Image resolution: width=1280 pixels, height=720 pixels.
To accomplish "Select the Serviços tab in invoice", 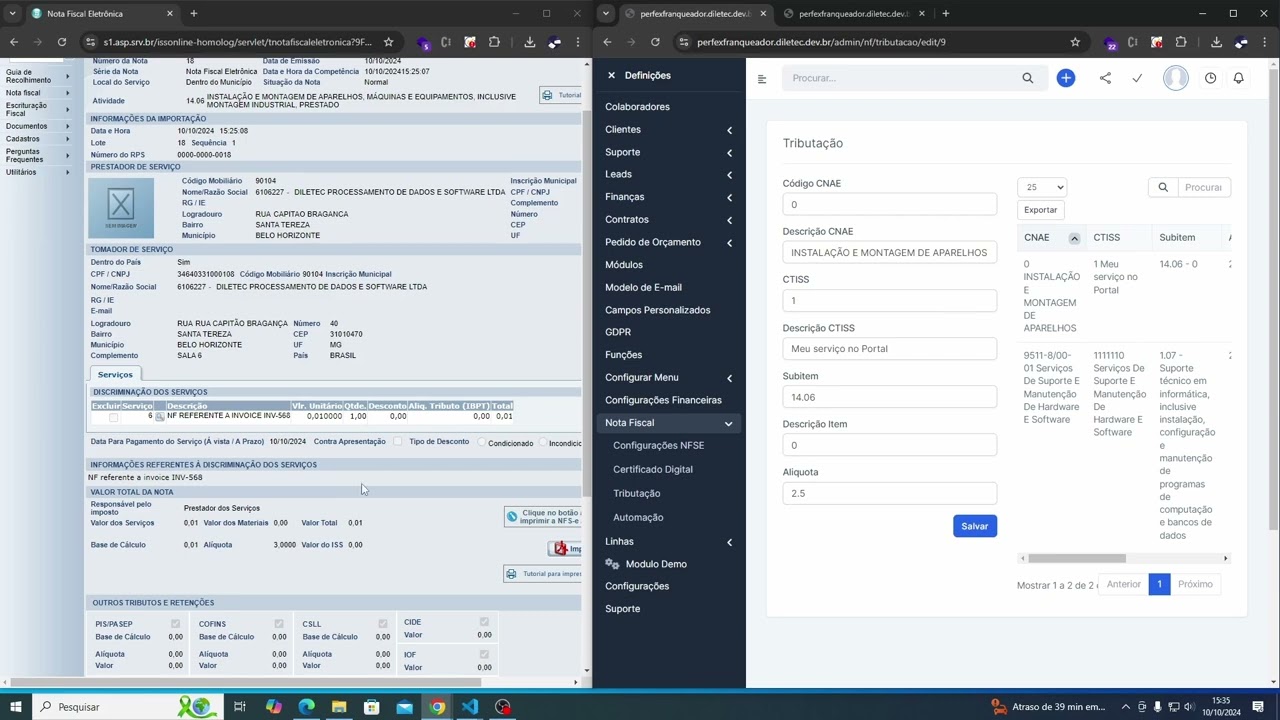I will coord(115,374).
